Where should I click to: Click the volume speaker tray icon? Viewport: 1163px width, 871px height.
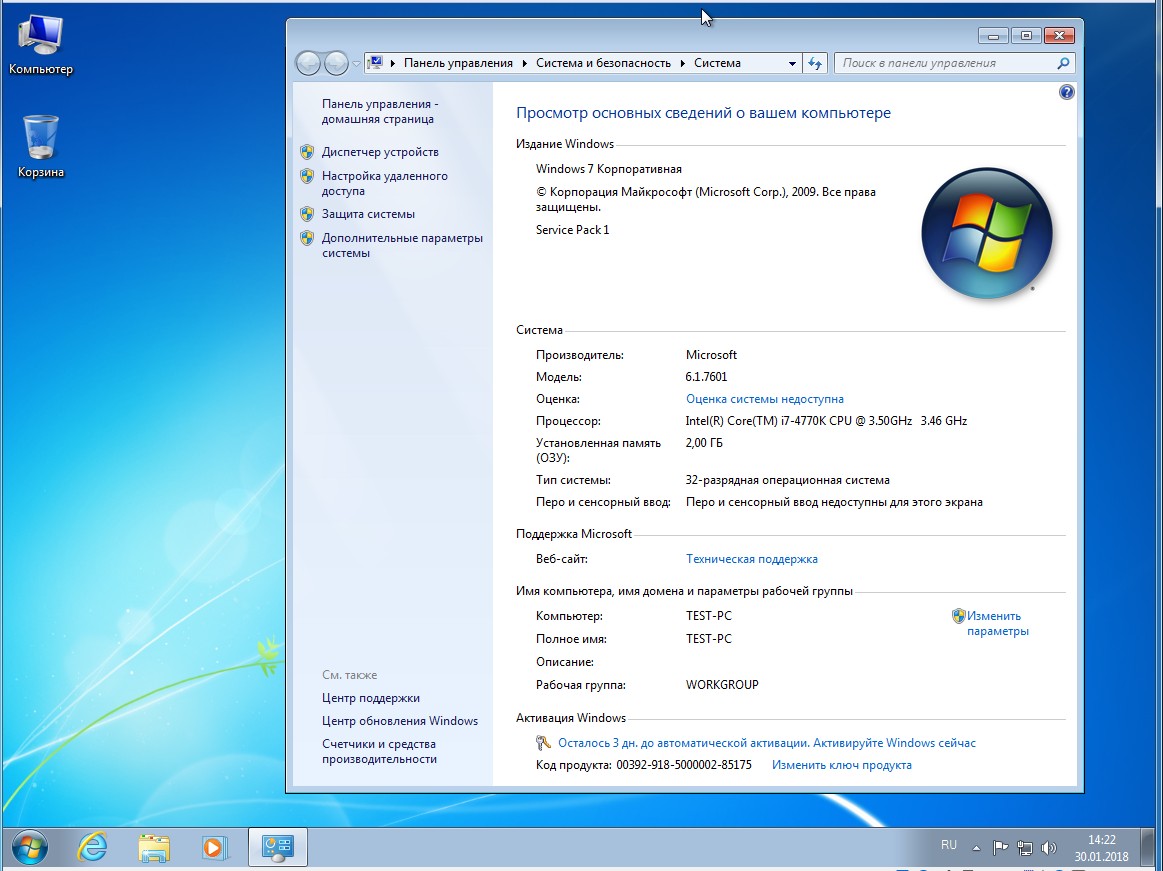pos(1049,847)
